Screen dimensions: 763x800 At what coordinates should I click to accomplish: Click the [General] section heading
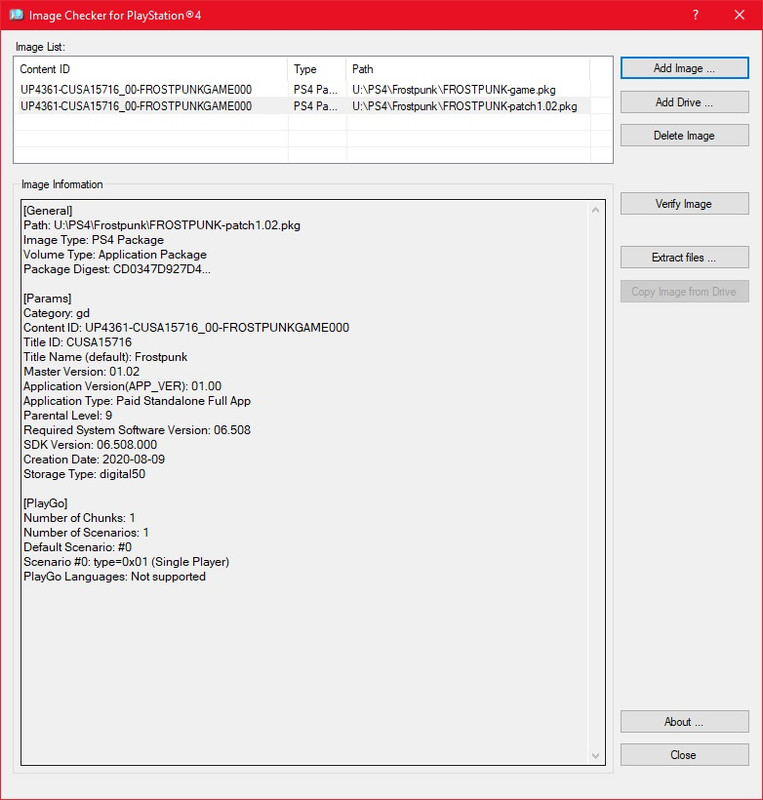tap(48, 211)
